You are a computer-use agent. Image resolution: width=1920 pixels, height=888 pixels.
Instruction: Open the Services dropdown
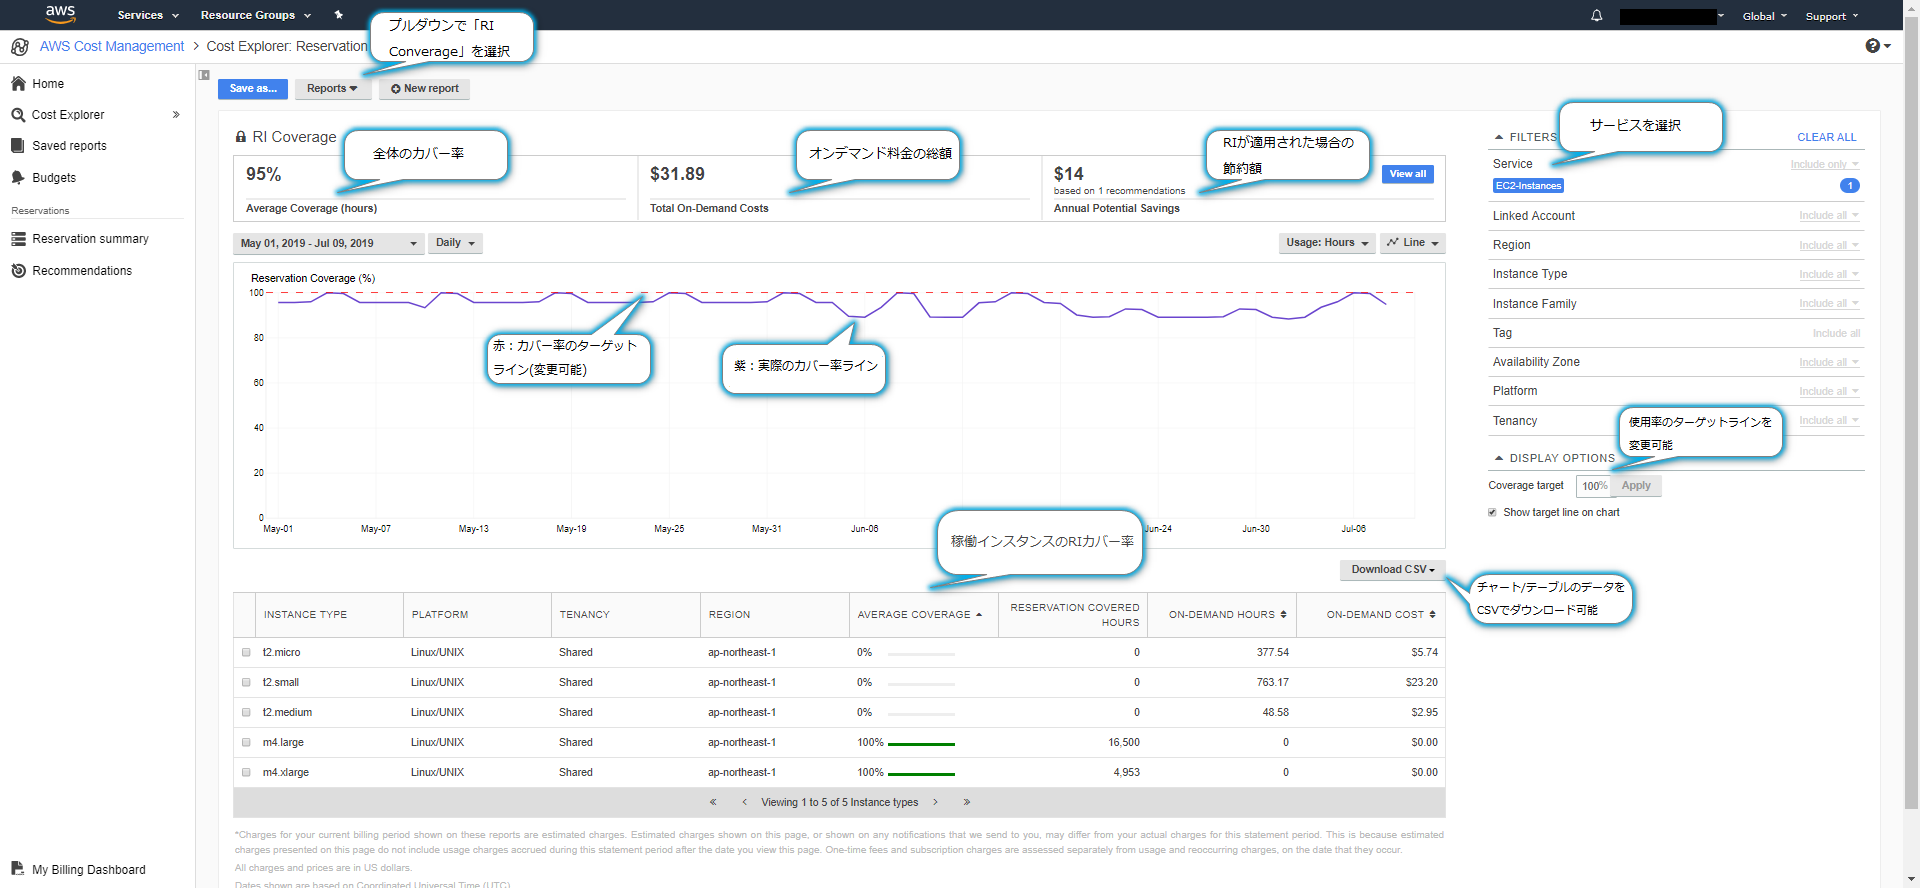pyautogui.click(x=148, y=15)
